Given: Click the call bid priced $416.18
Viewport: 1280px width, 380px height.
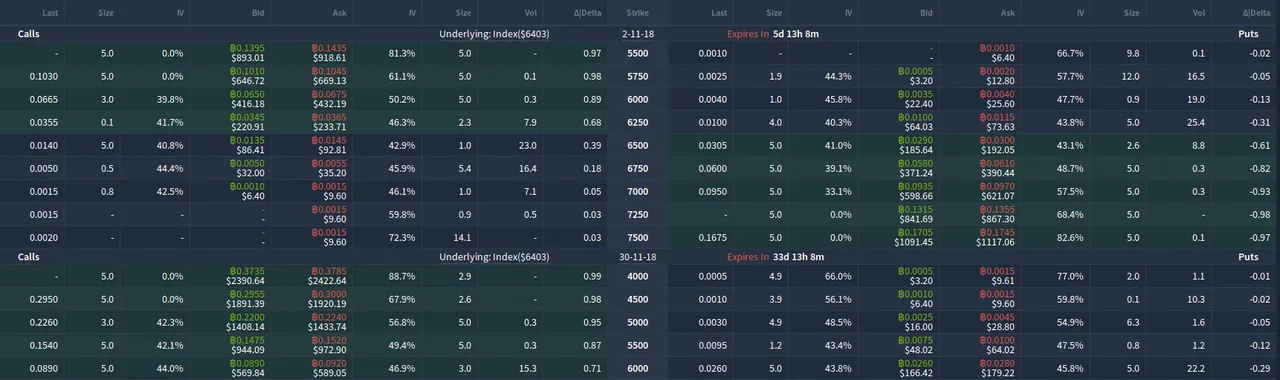Looking at the screenshot, I should pos(248,99).
